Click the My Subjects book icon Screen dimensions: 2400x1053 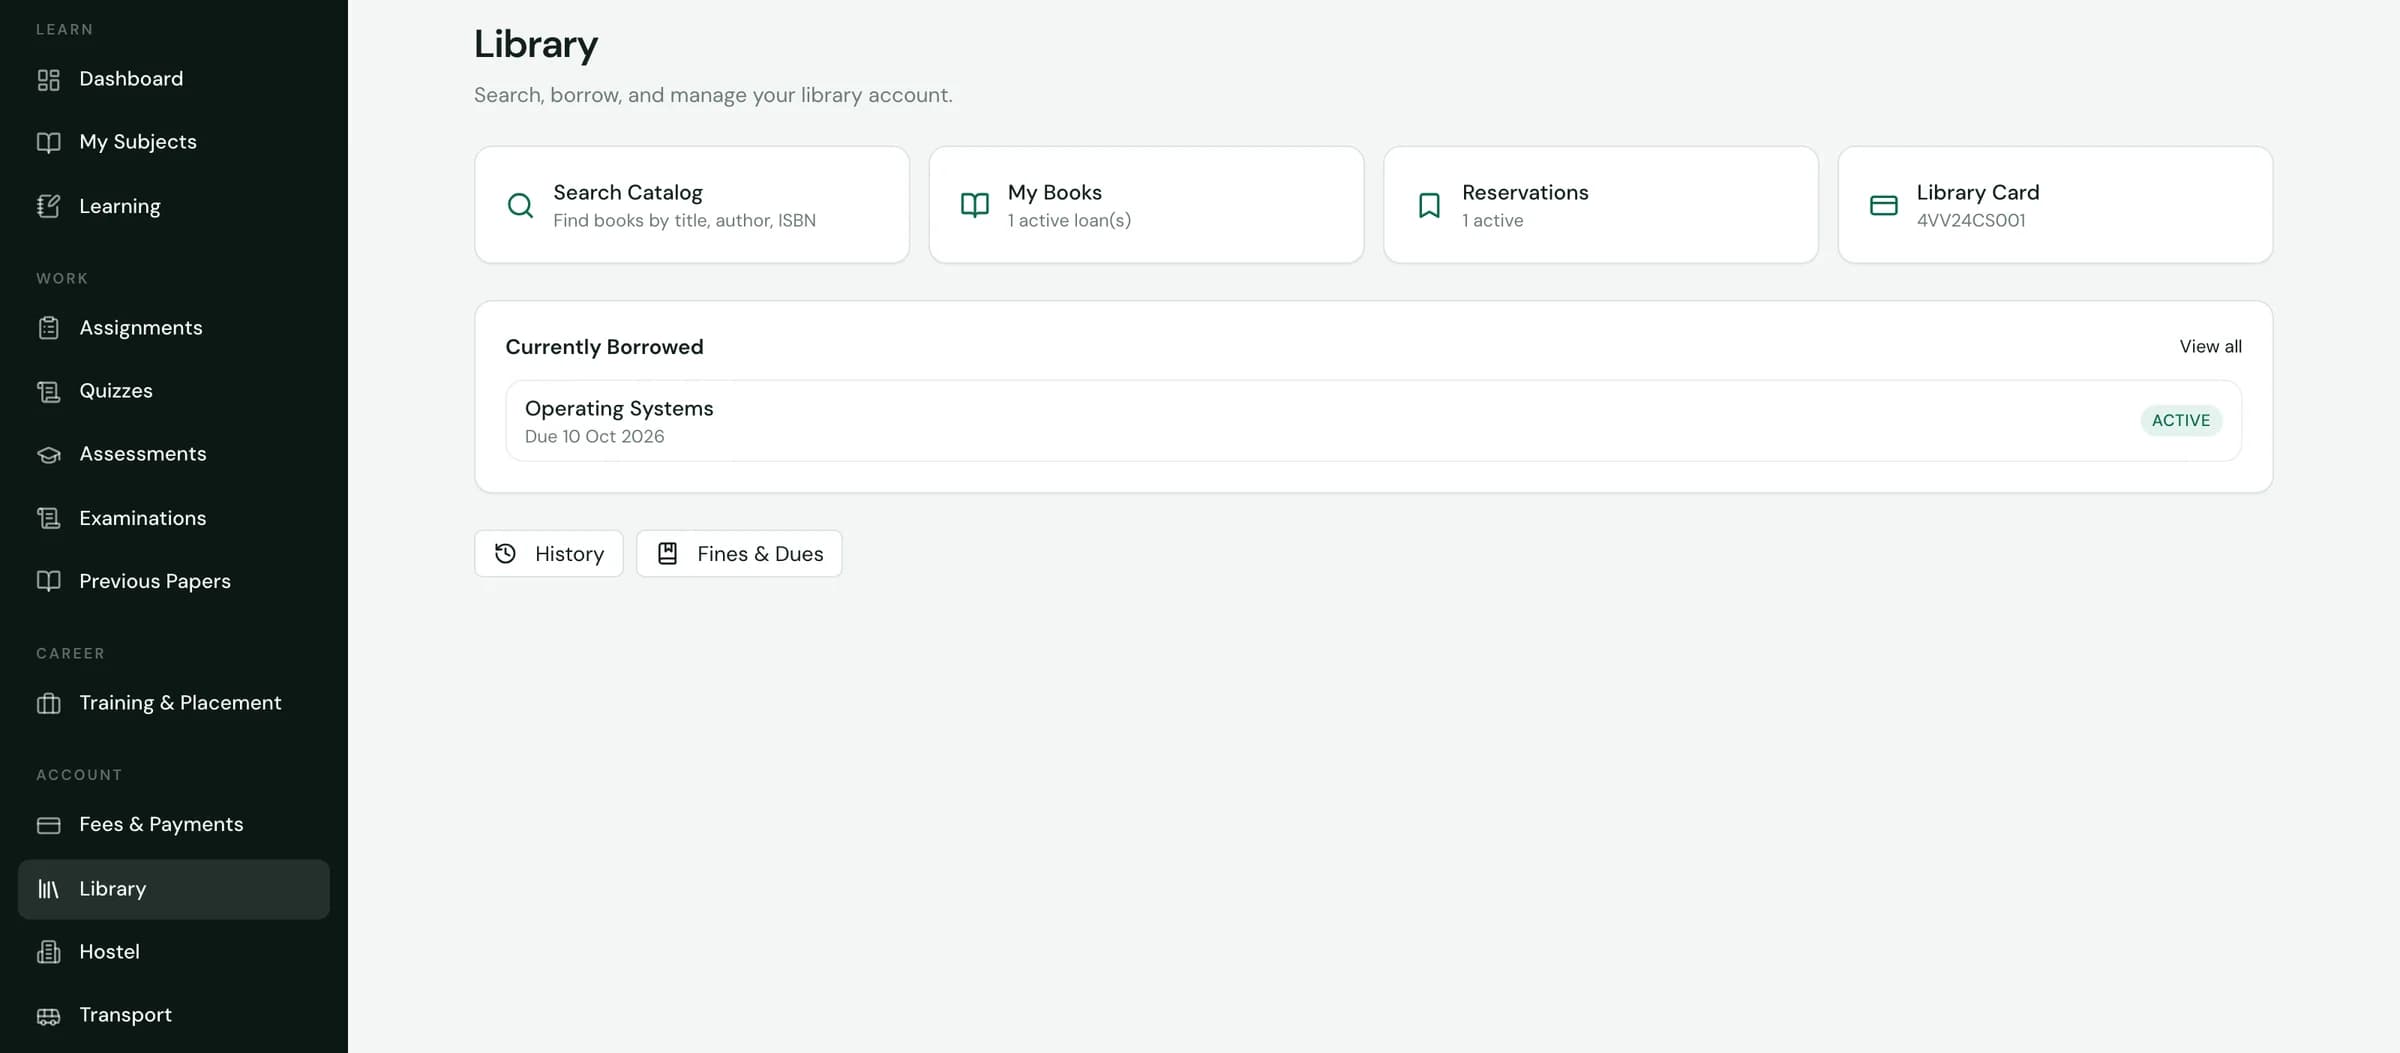coord(48,142)
